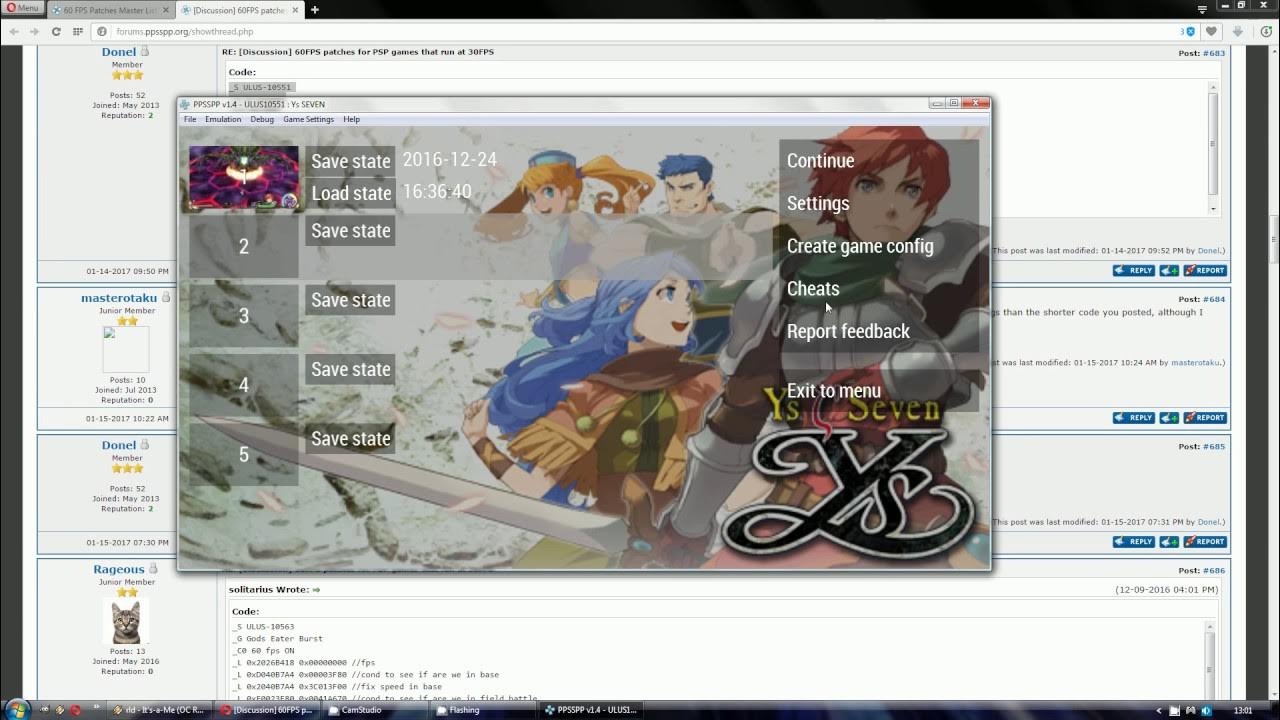Screen dimensions: 1280x720
Task: Click Rageous cat avatar image
Action: tap(126, 622)
